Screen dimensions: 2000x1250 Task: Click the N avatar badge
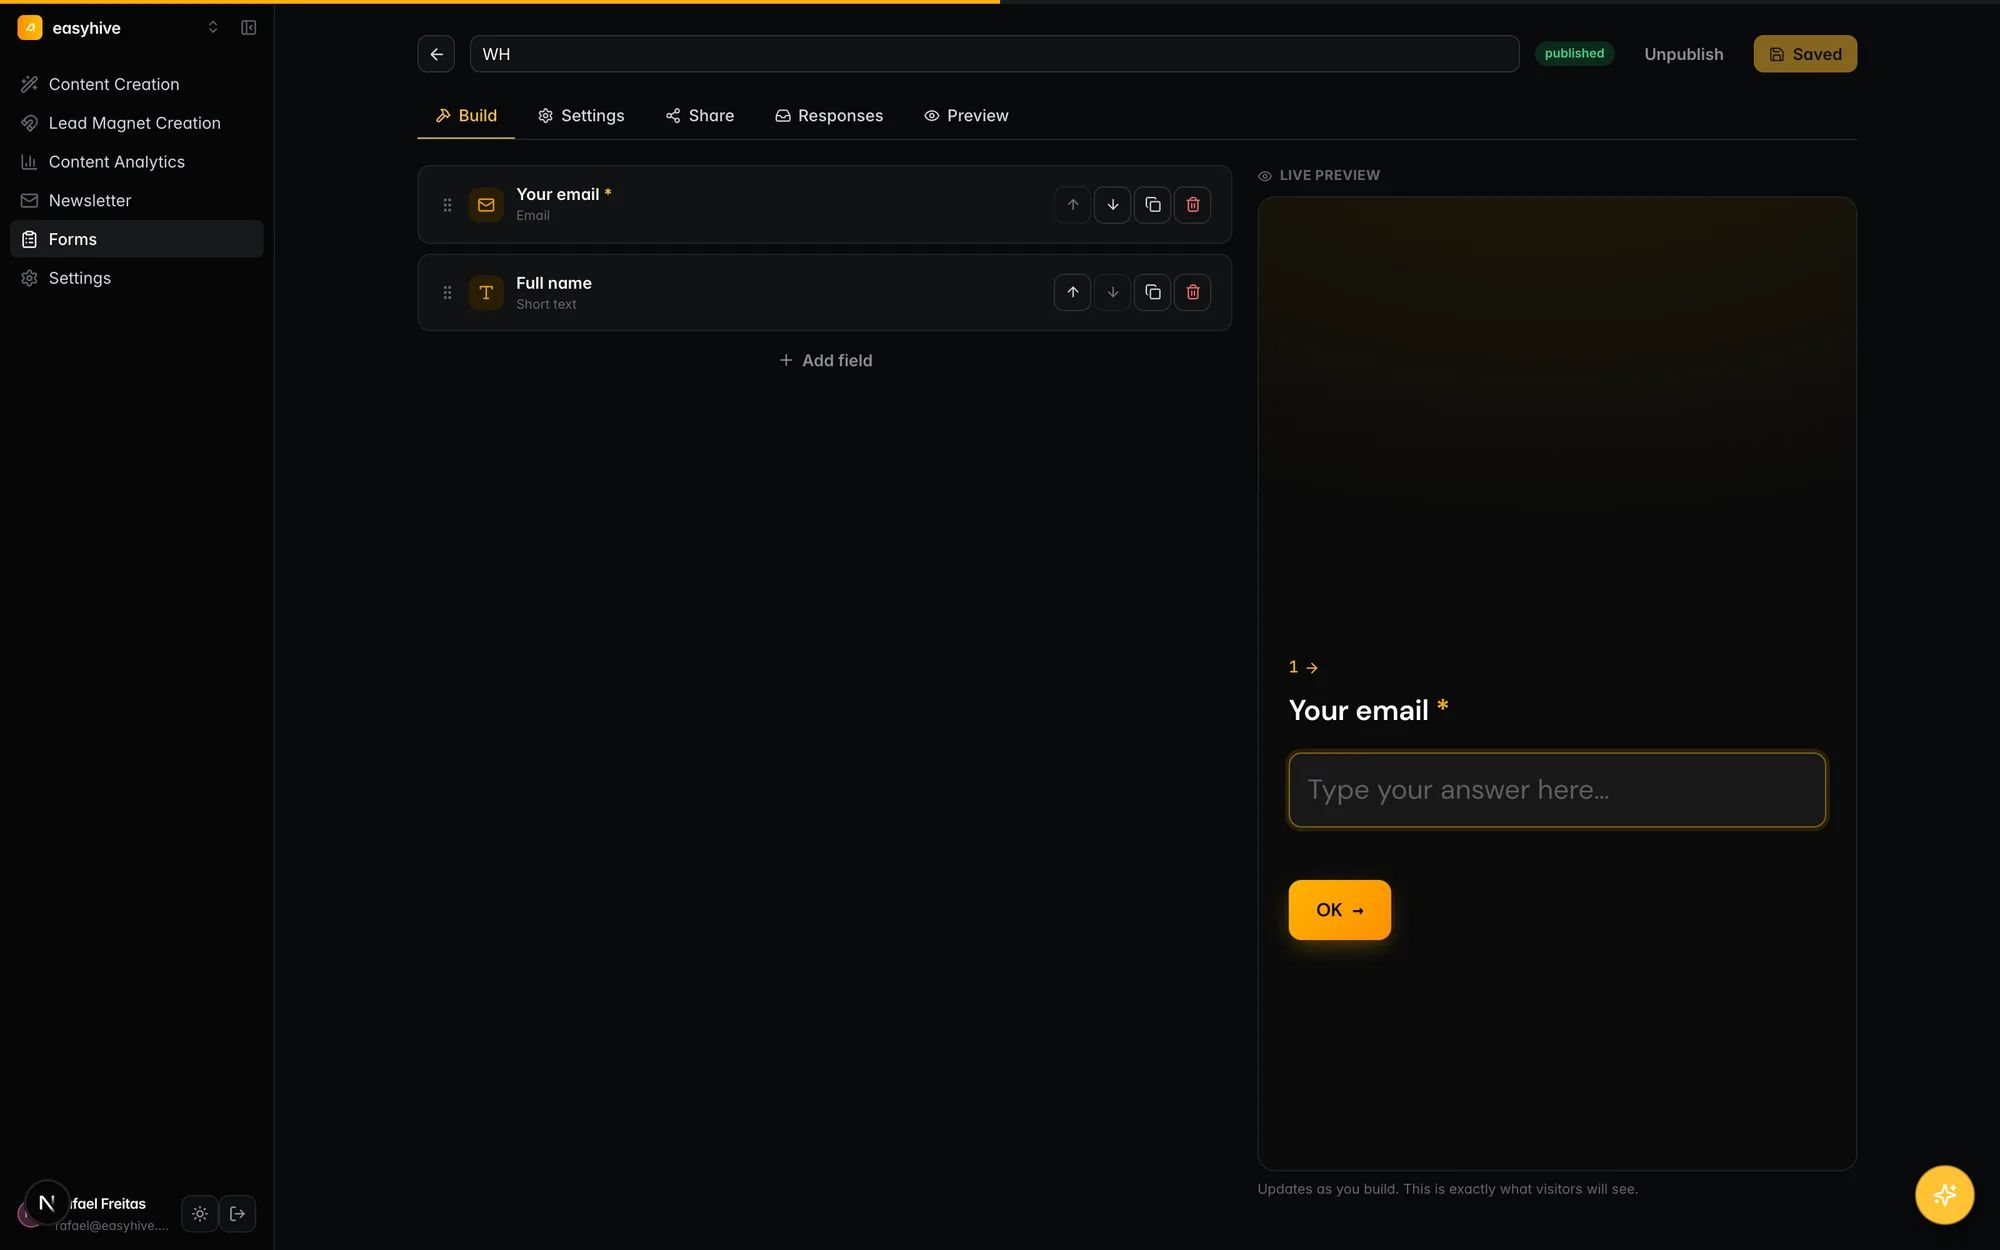tap(47, 1203)
